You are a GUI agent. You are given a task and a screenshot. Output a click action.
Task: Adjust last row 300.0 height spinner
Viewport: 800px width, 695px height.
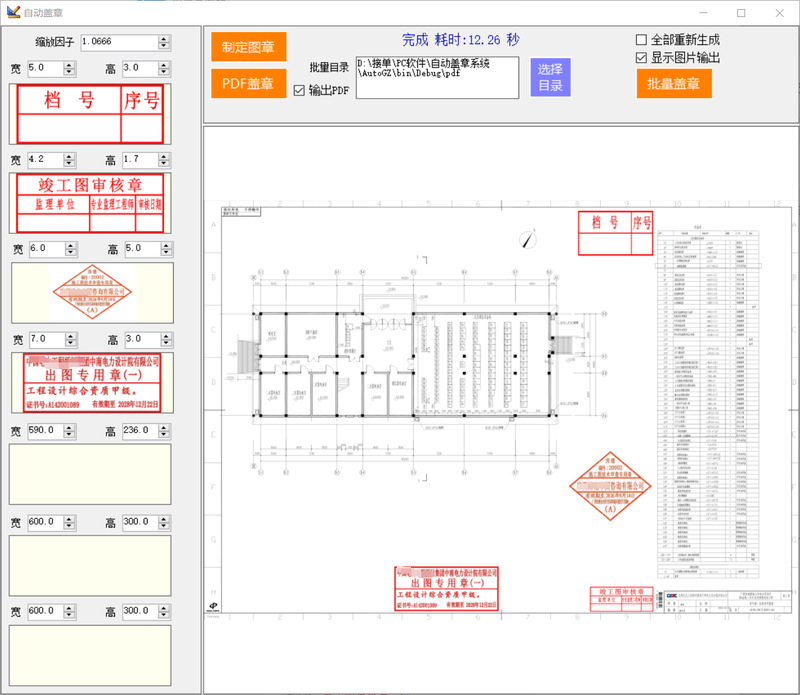pos(164,611)
